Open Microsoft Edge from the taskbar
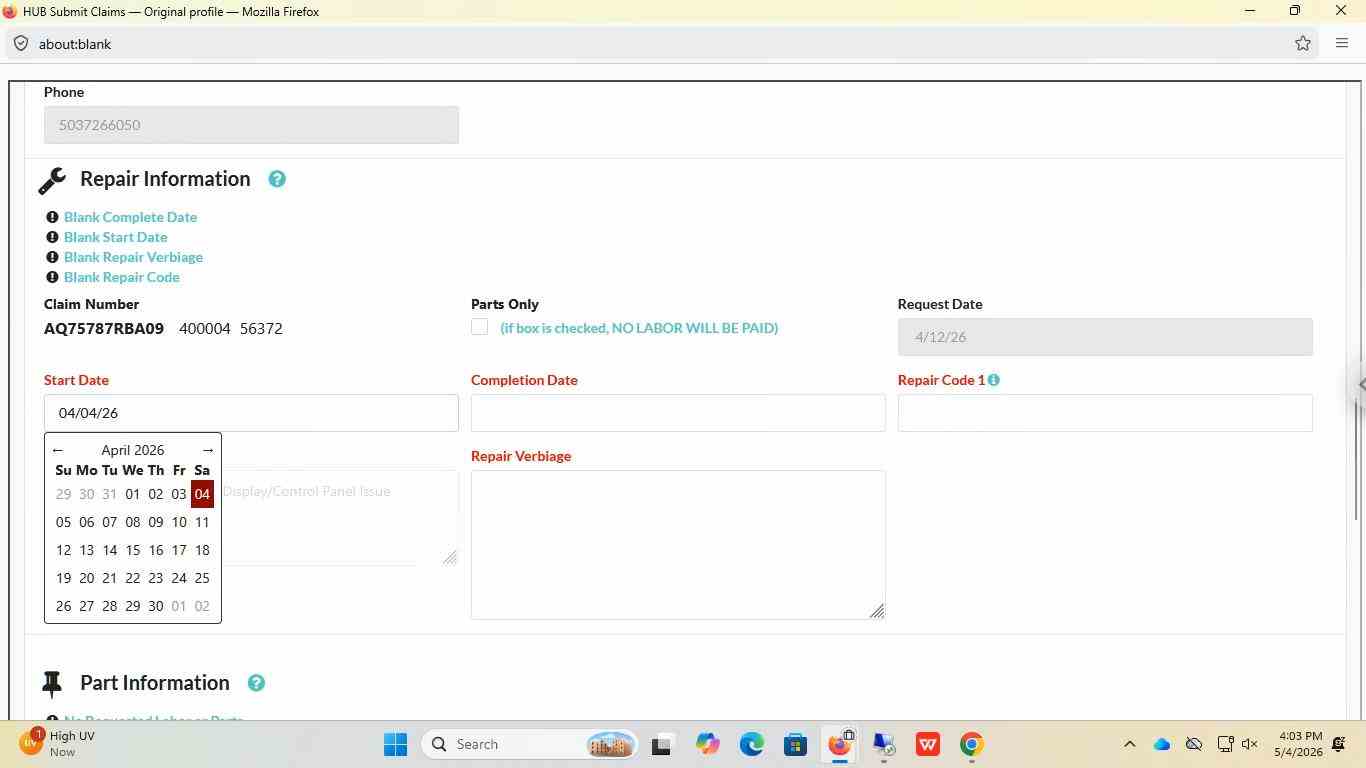Image resolution: width=1366 pixels, height=768 pixels. pos(751,744)
